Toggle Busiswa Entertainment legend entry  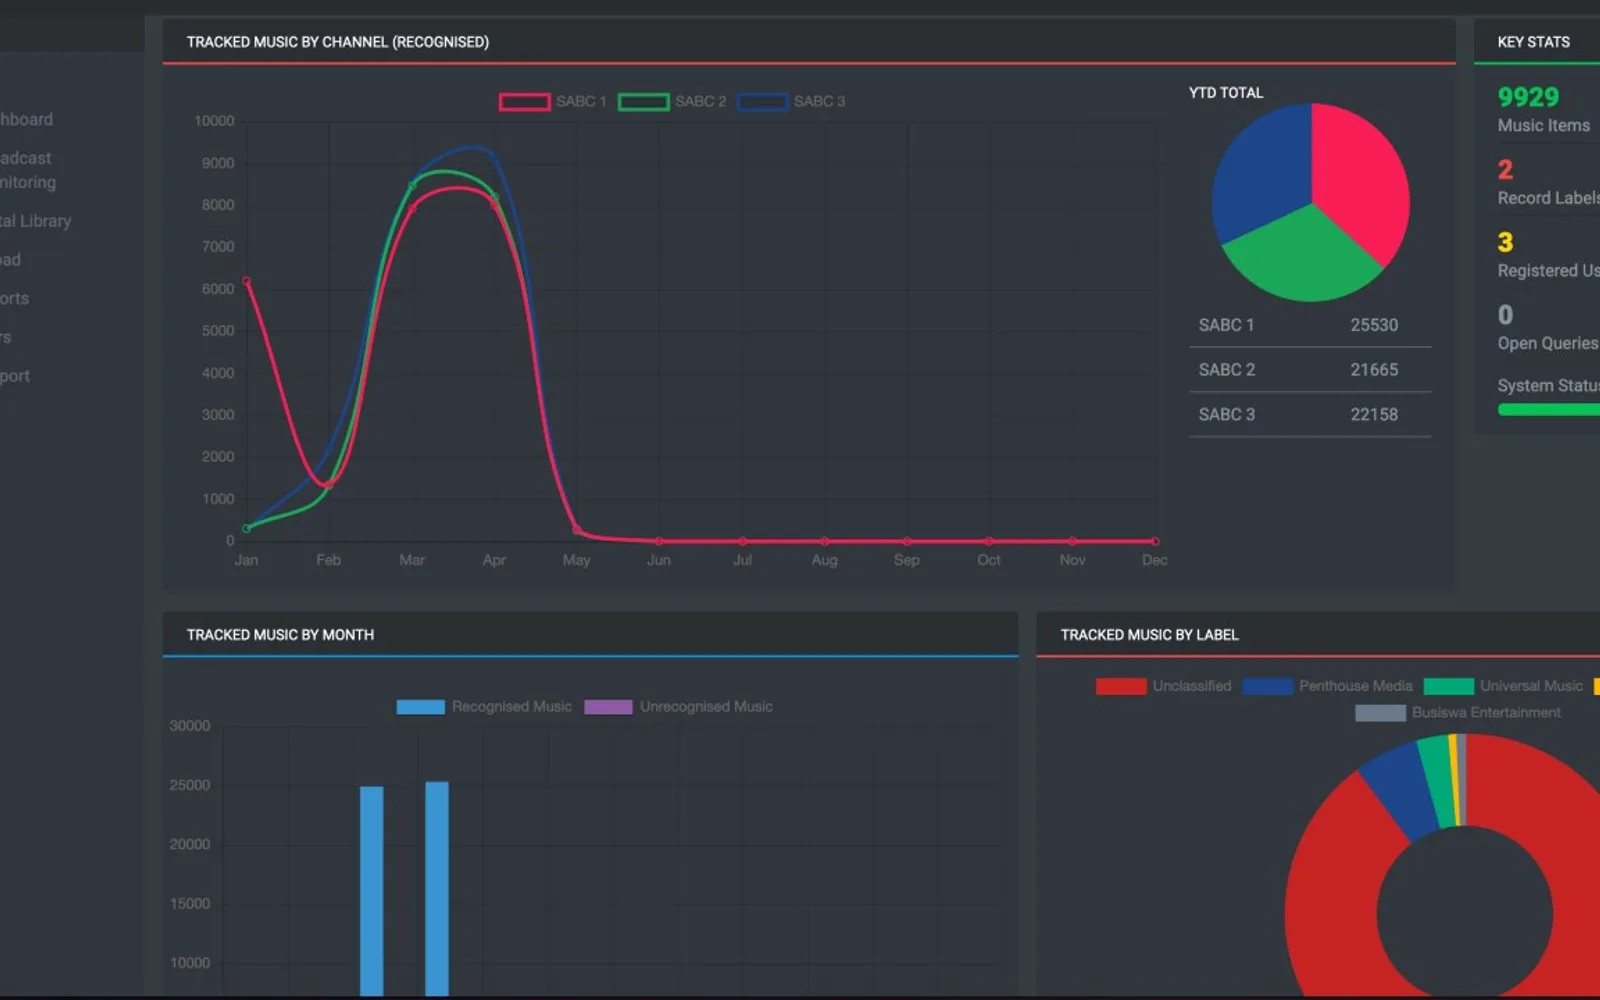pyautogui.click(x=1457, y=713)
